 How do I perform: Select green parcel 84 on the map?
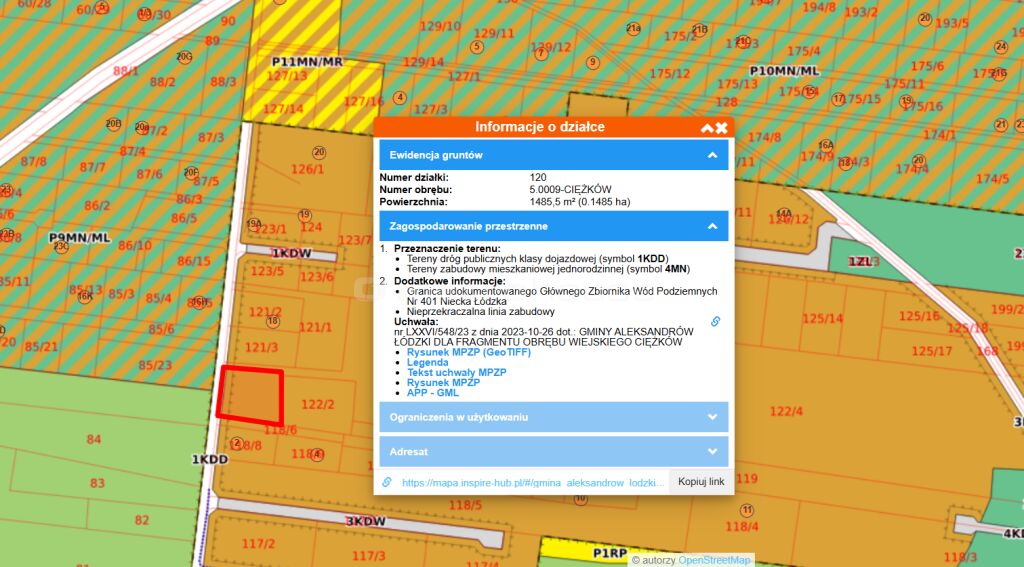click(94, 439)
